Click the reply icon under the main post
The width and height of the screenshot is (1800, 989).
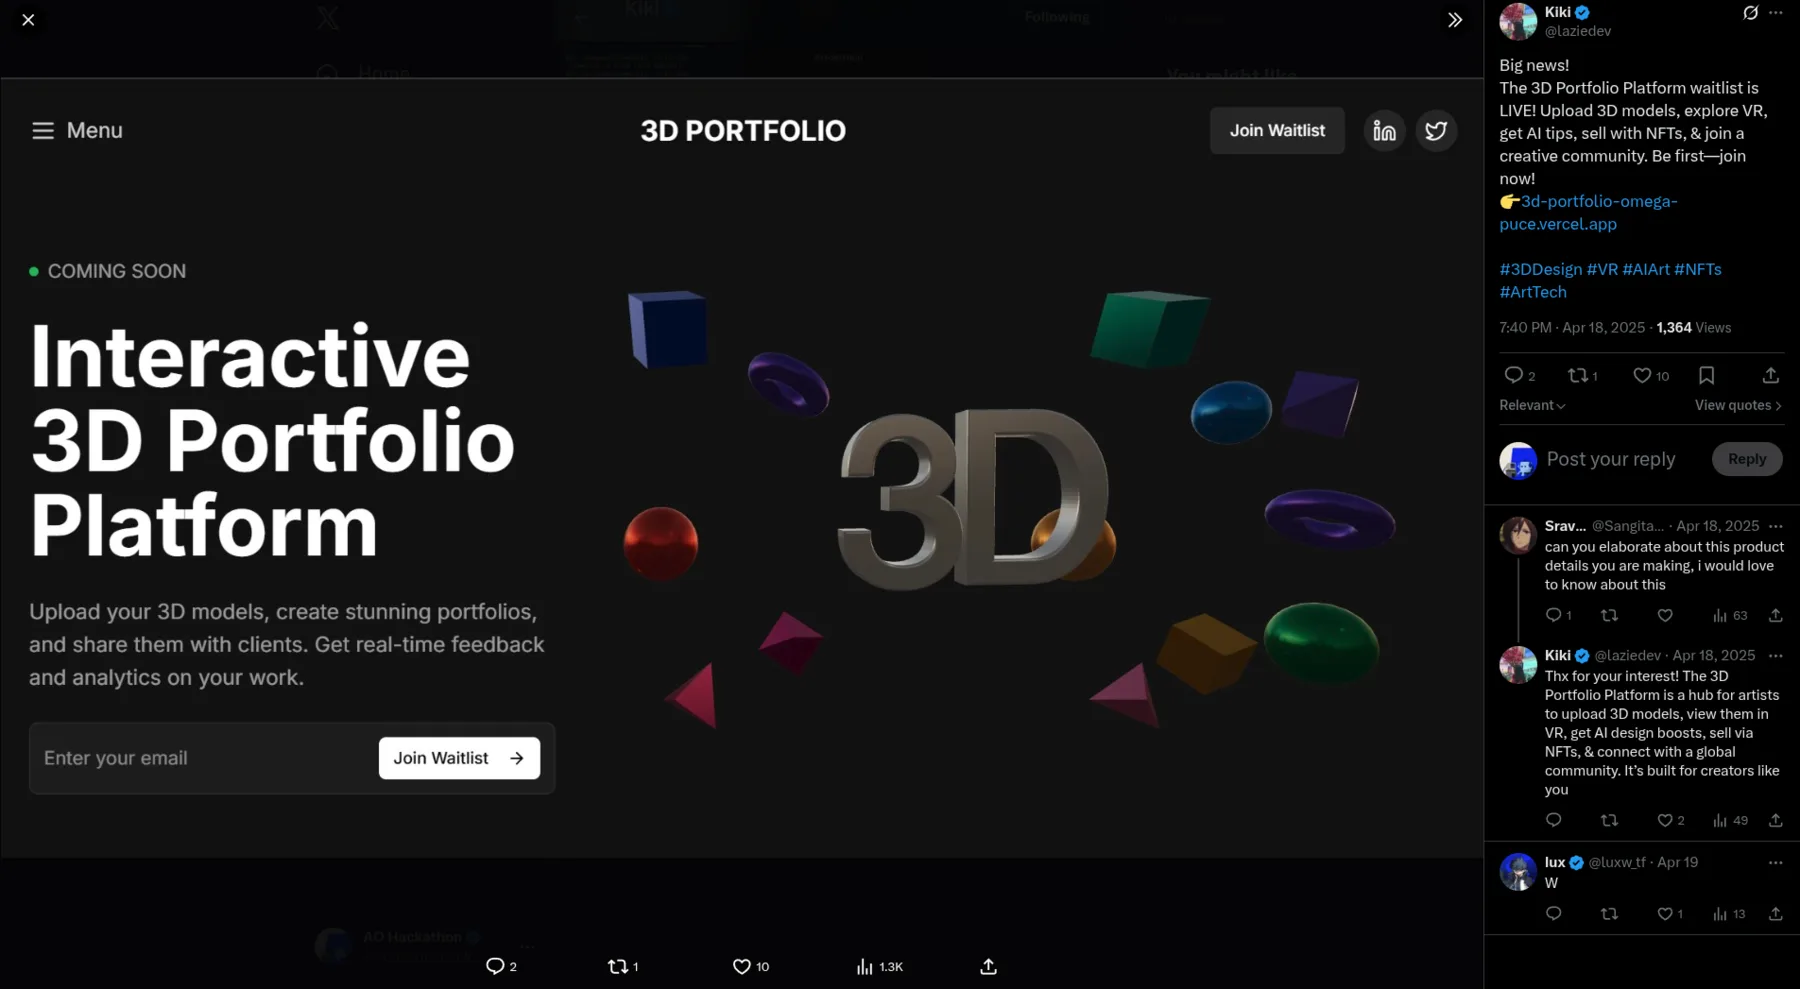[1513, 375]
